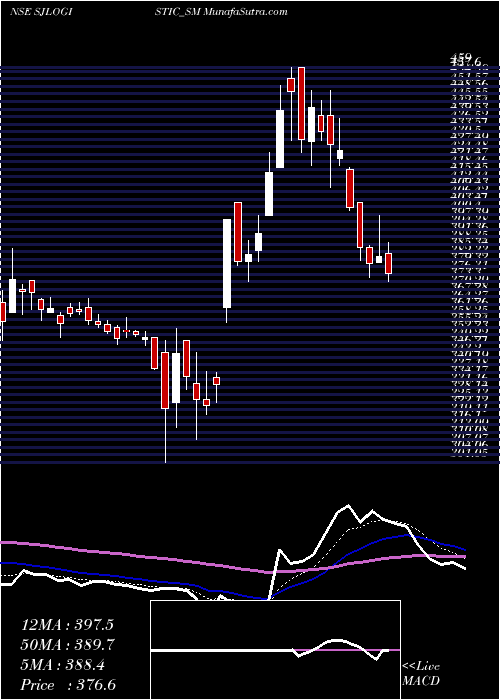Click the 50MA : 389.7 value
Screen dimensions: 500x700
pos(68,645)
